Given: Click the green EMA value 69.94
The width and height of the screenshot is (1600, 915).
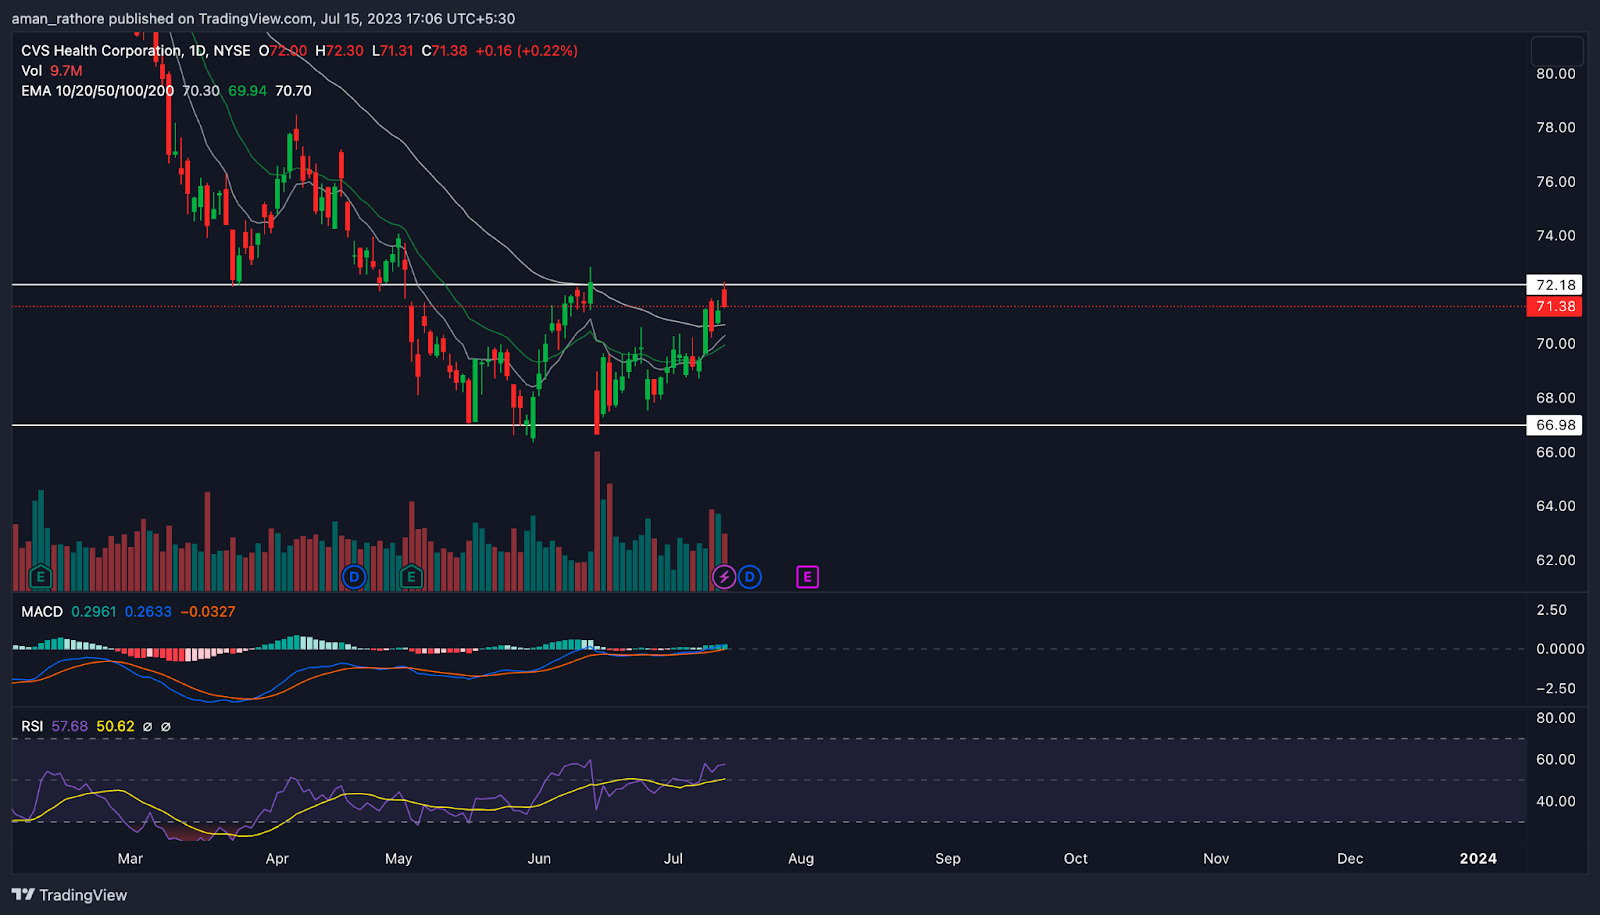Looking at the screenshot, I should (247, 91).
